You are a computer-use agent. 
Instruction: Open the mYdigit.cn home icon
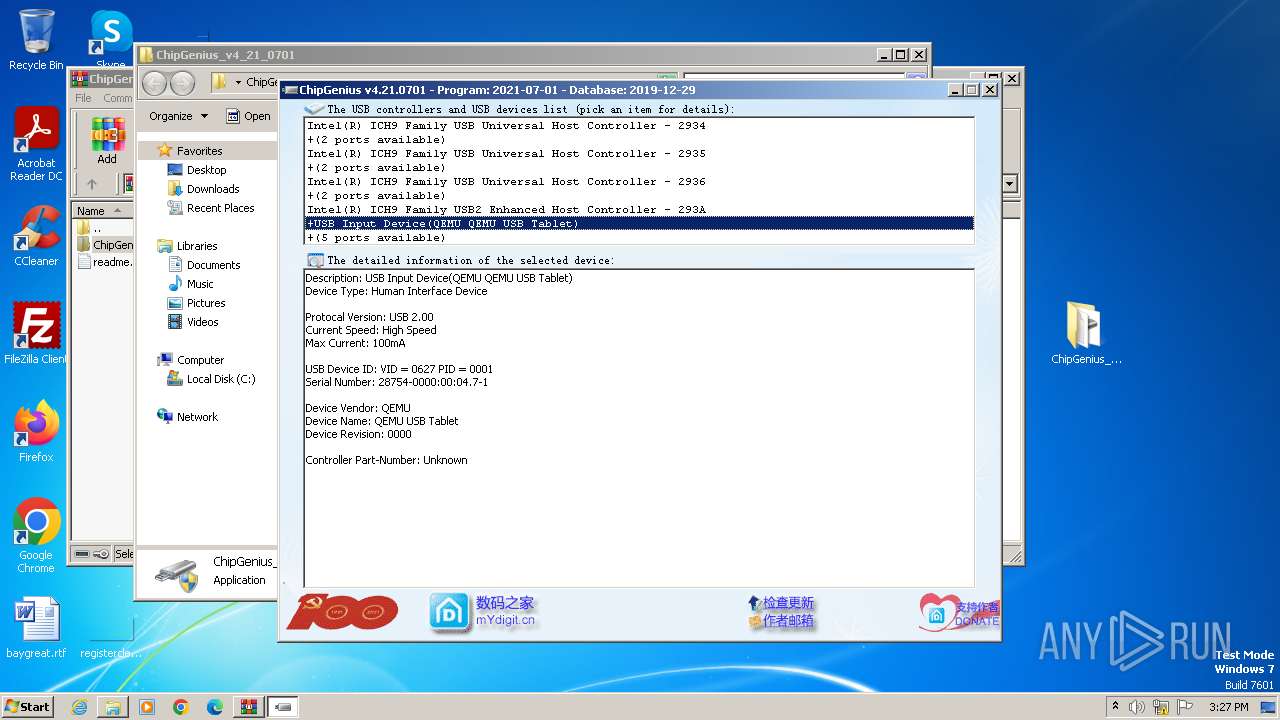tap(449, 612)
